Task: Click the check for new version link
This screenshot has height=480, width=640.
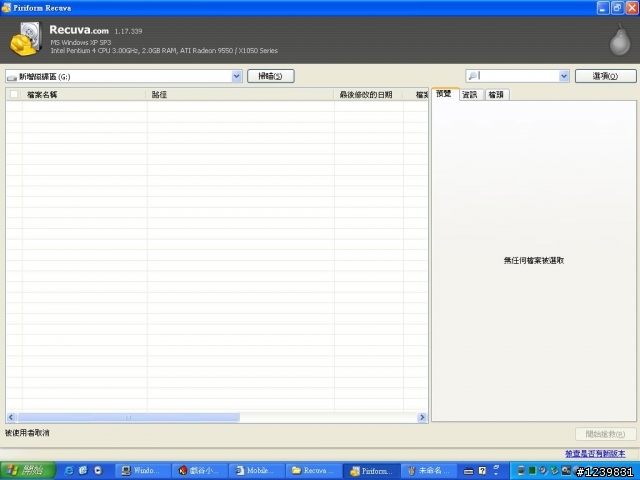Action: tap(595, 453)
